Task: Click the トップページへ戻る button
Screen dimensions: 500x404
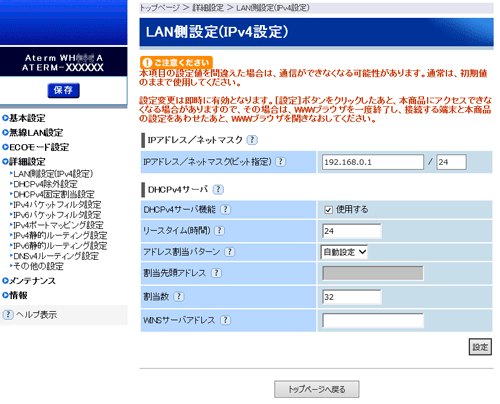Action: point(317,389)
